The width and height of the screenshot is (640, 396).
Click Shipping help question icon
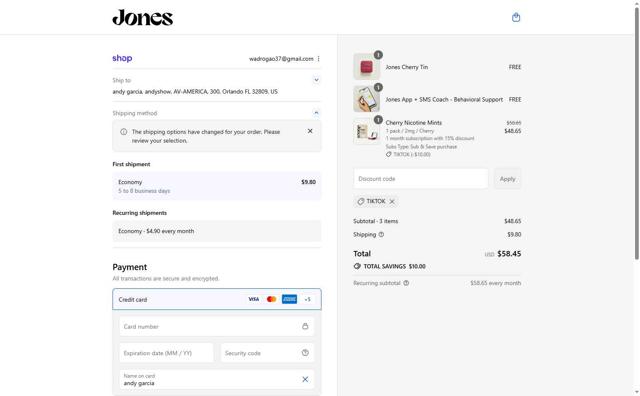[x=381, y=235]
